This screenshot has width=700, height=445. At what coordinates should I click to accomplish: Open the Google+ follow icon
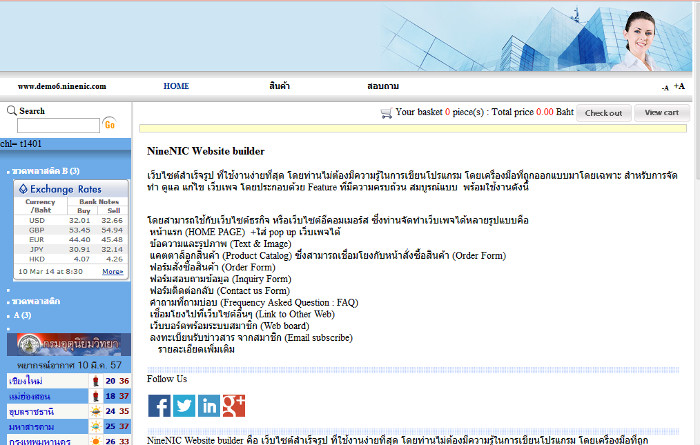coord(234,405)
